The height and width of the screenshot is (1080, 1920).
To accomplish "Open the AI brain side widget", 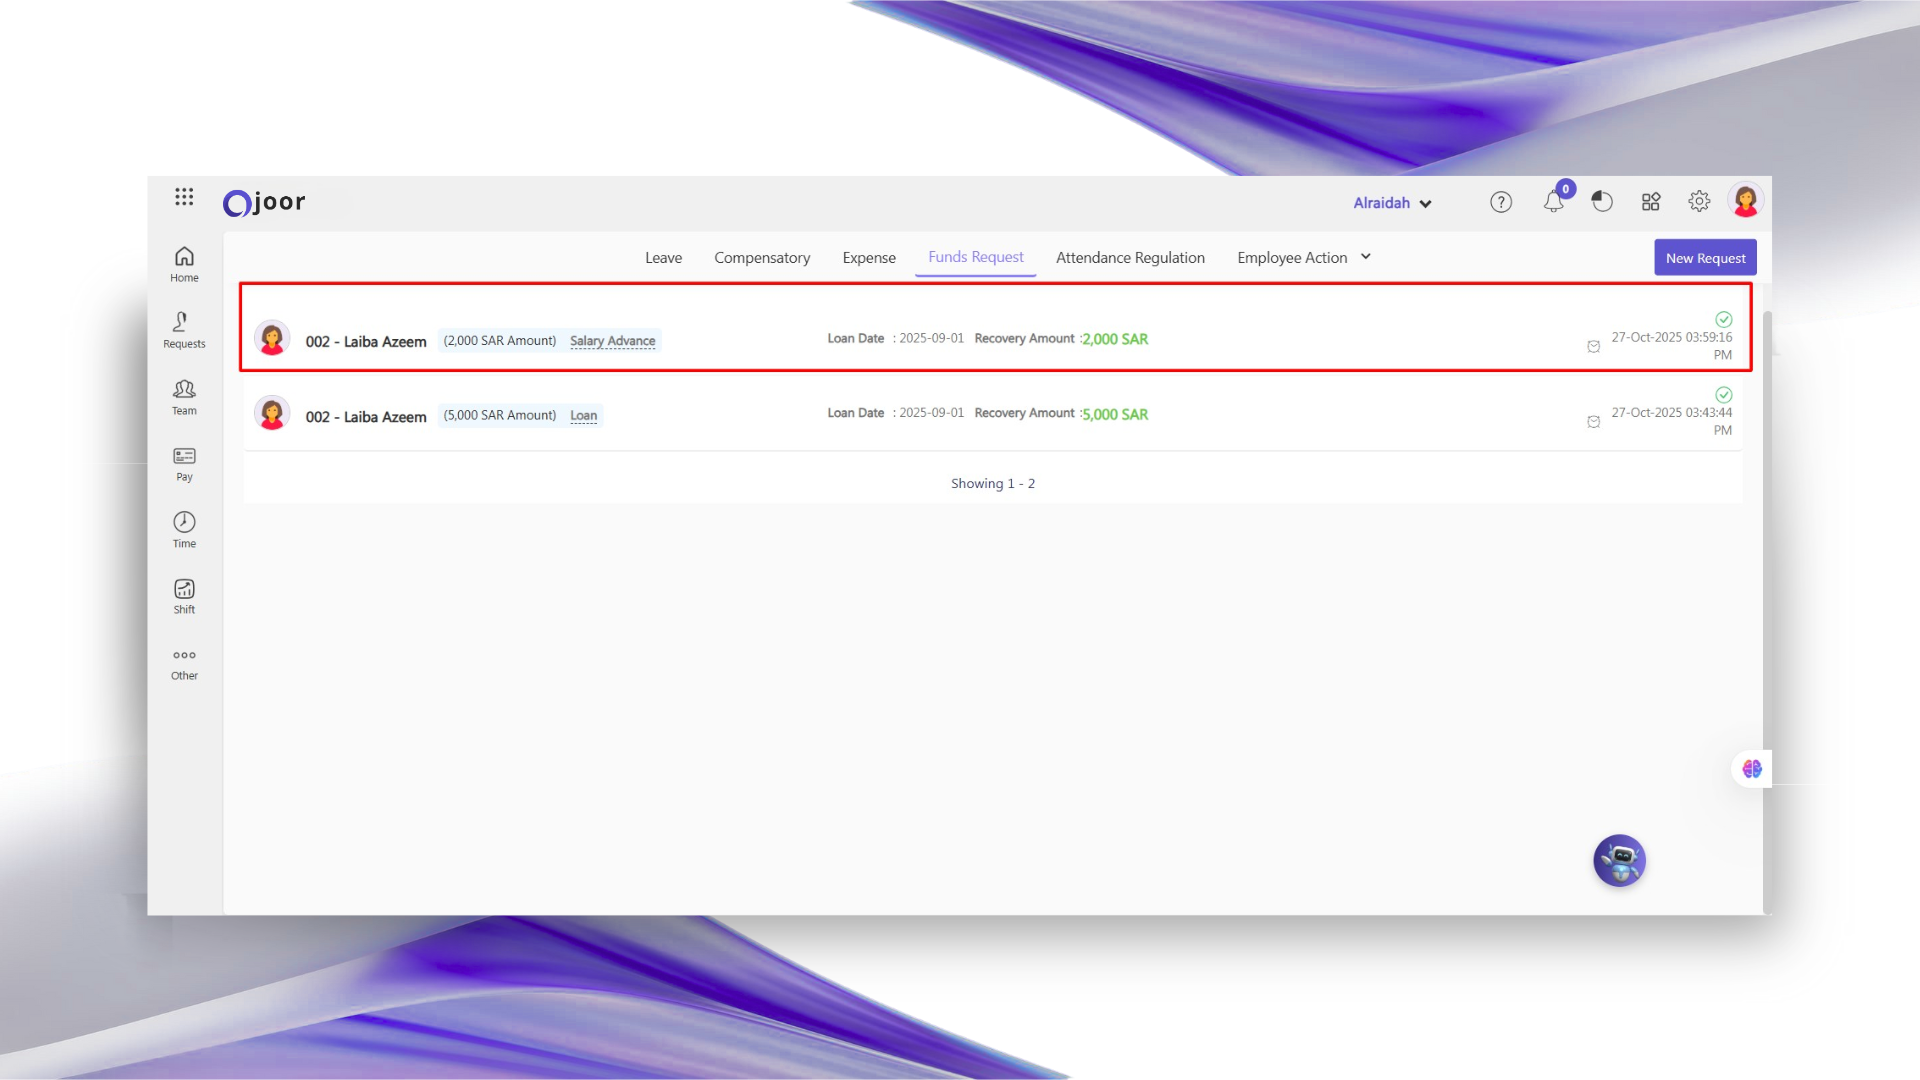I will 1751,769.
